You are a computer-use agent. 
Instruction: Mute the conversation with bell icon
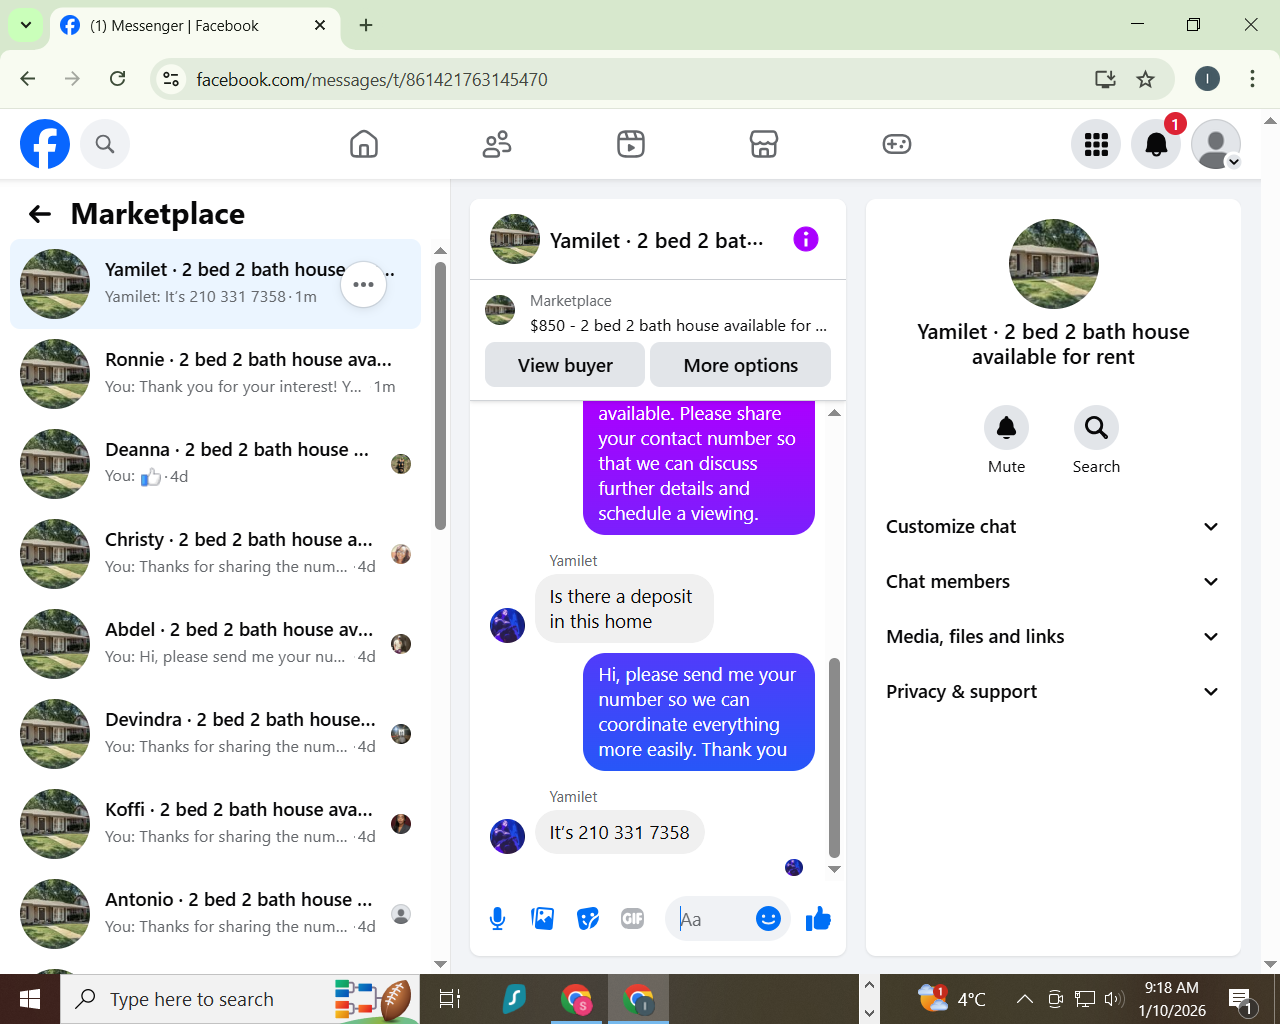click(x=1006, y=428)
